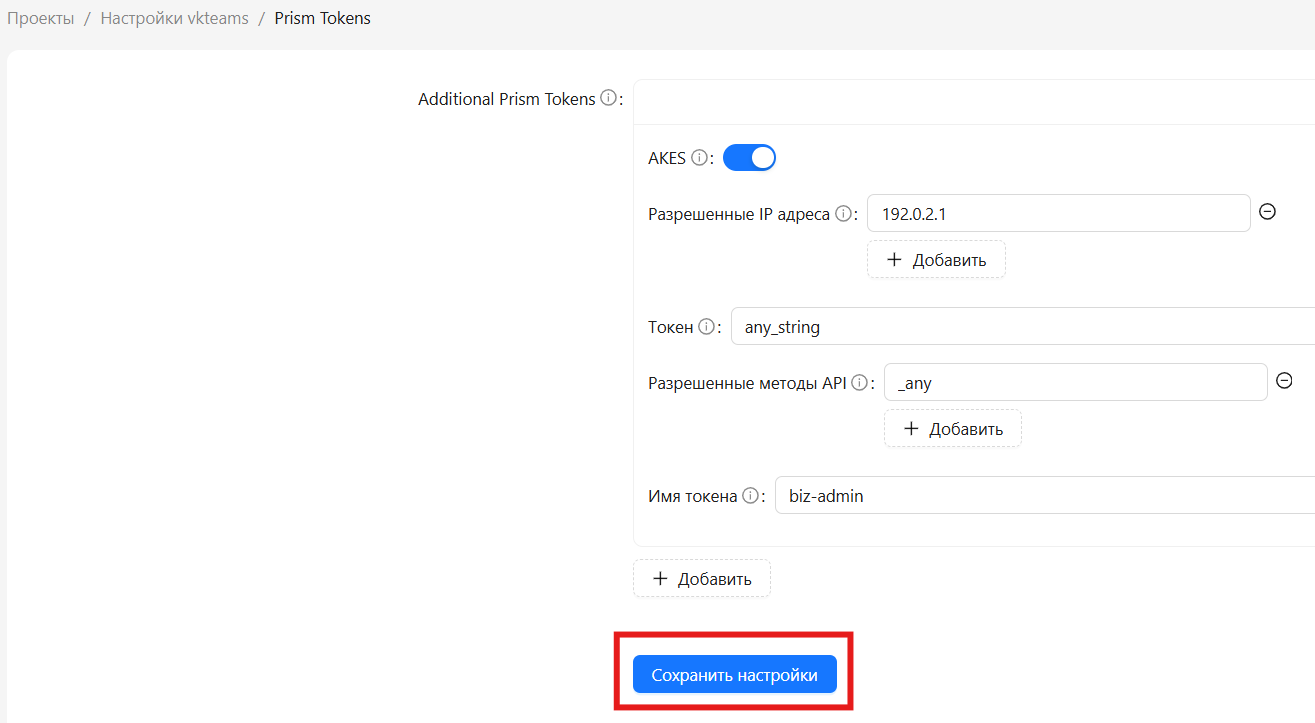Add a new Prism token block
Screen dimensions: 1315x723
pyautogui.click(x=702, y=579)
